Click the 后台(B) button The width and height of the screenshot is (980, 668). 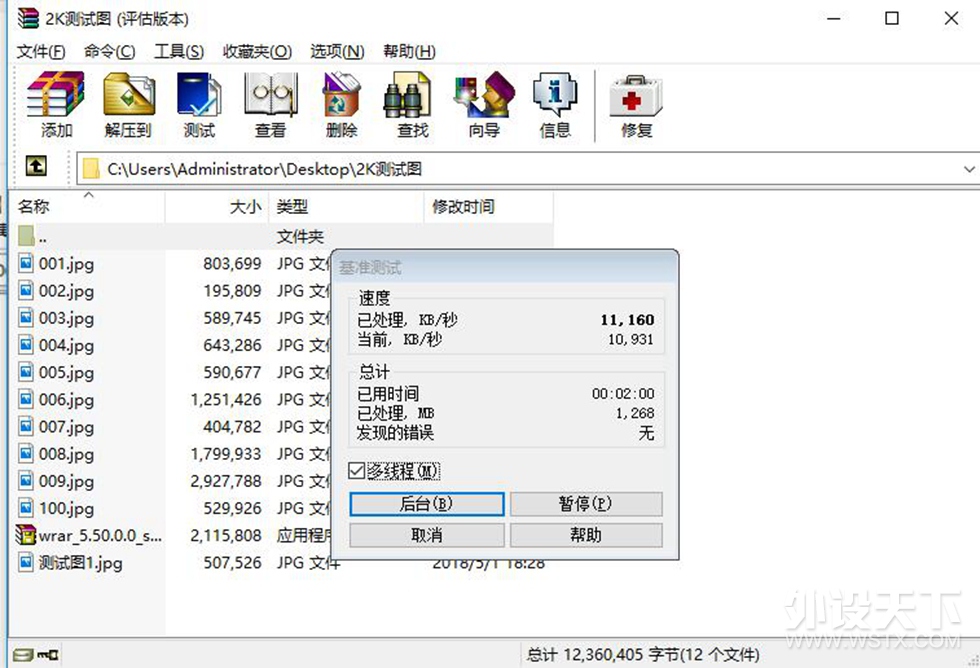pos(427,504)
